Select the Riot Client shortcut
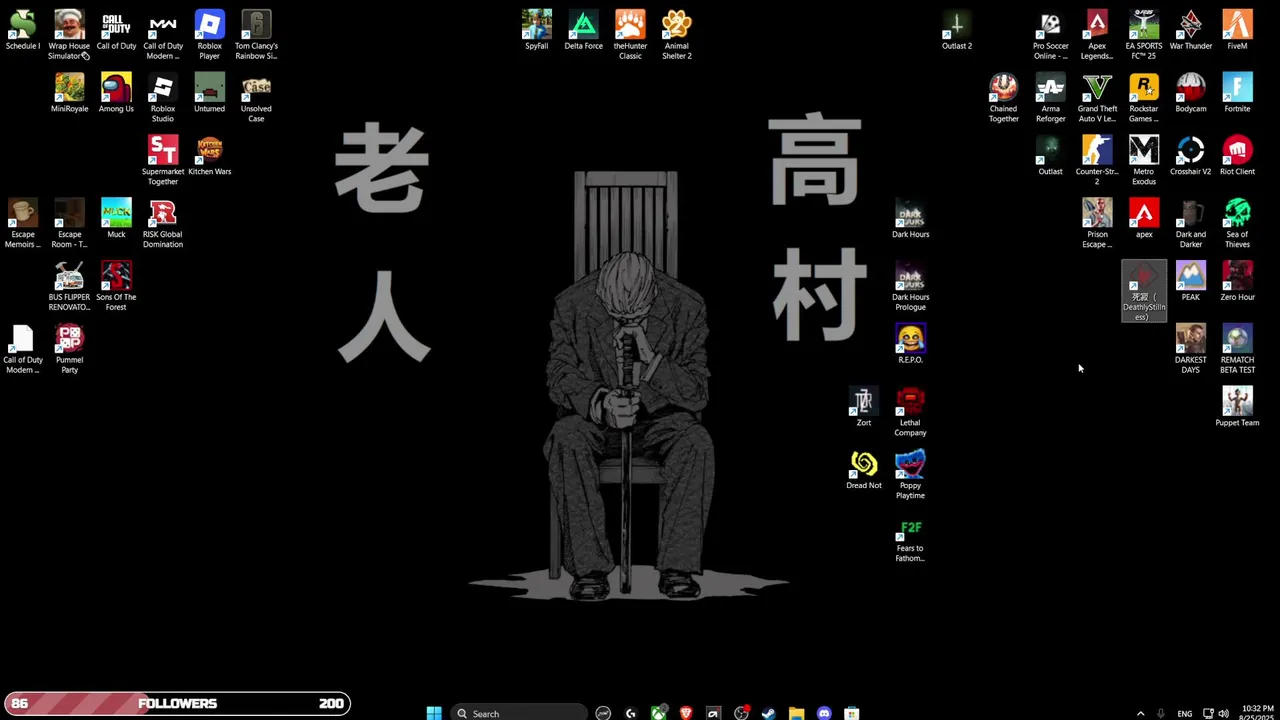1280x720 pixels. click(x=1237, y=156)
